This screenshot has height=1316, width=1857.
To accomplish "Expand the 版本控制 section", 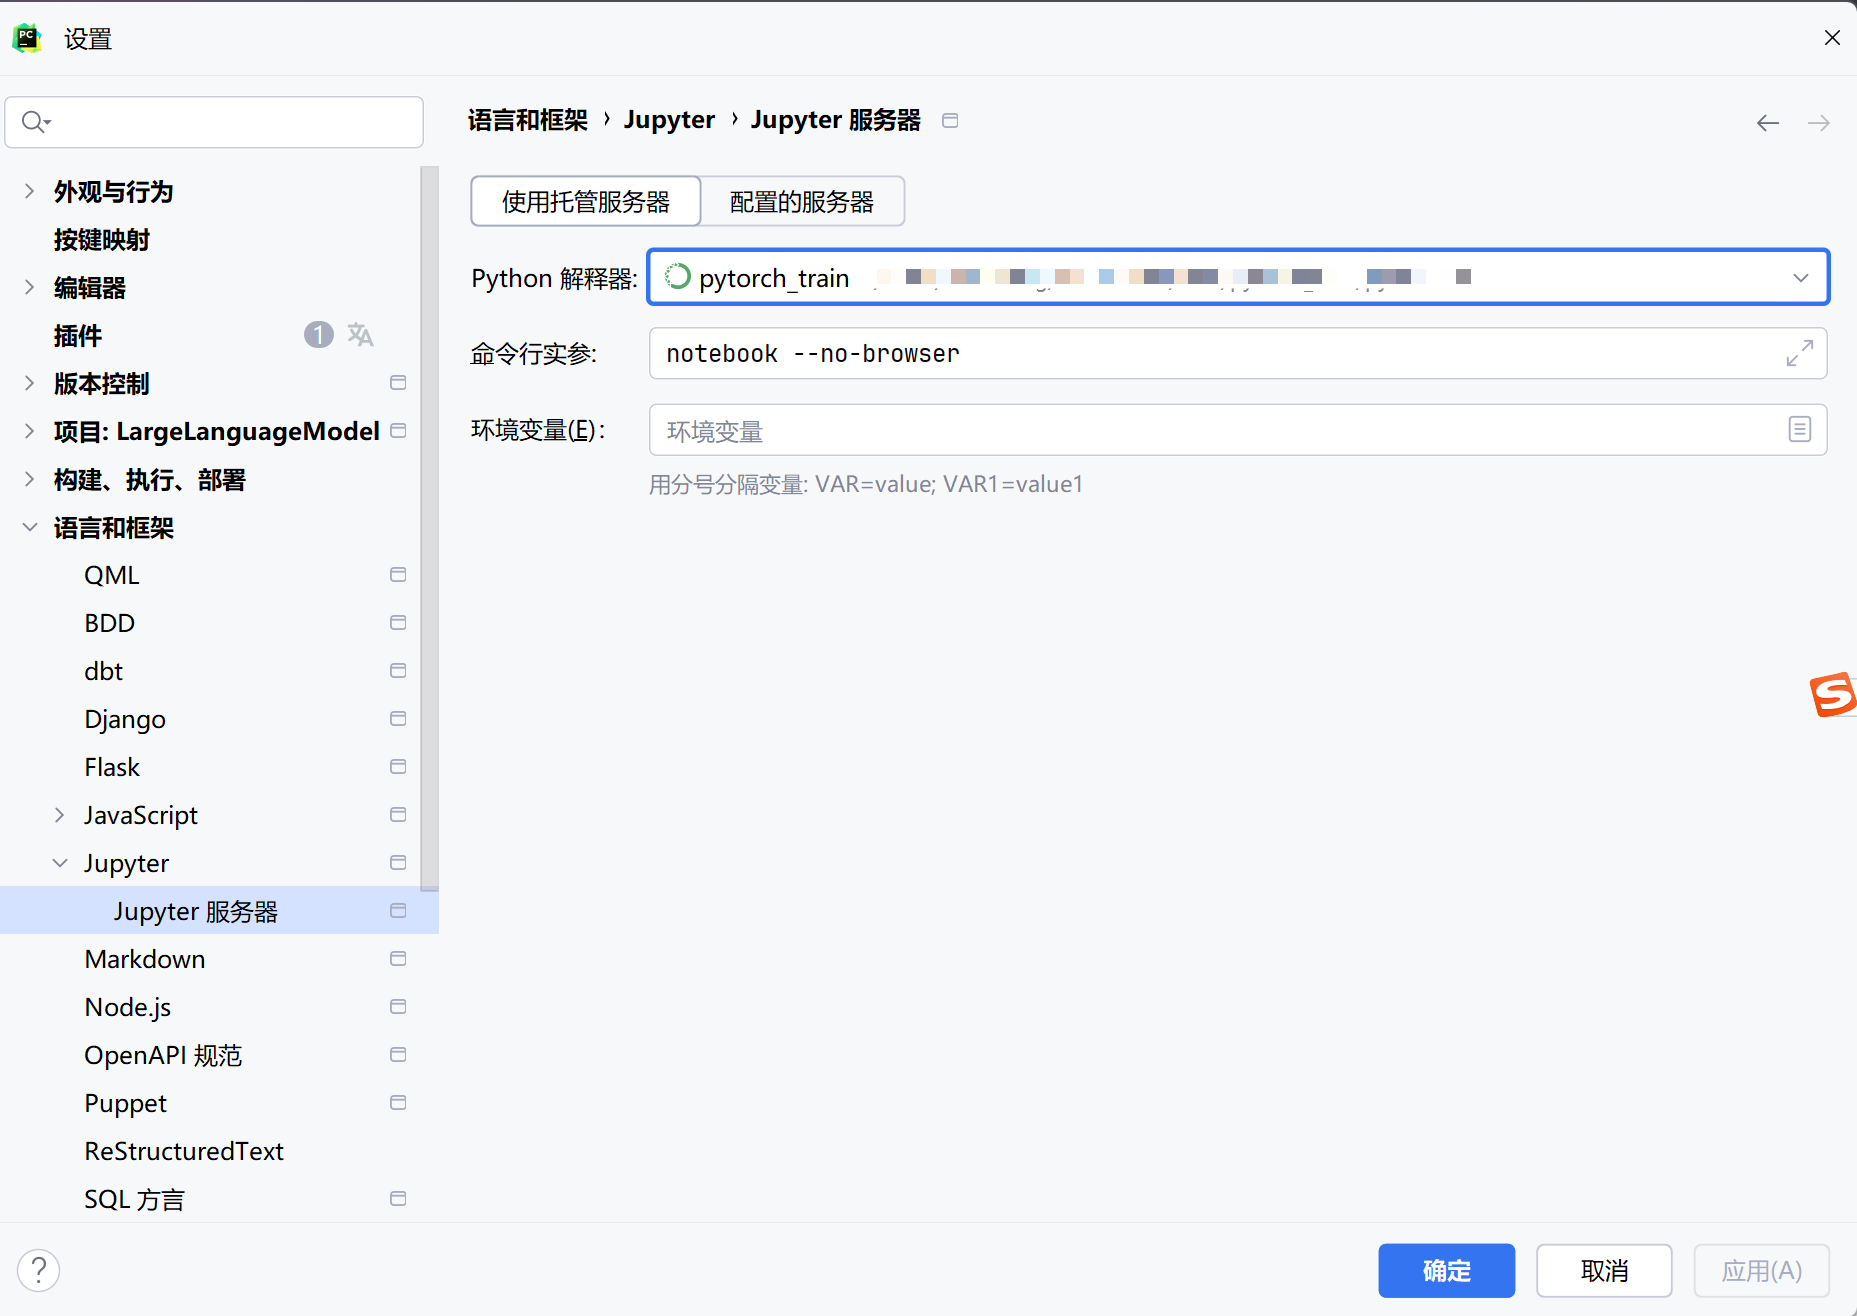I will tap(29, 383).
